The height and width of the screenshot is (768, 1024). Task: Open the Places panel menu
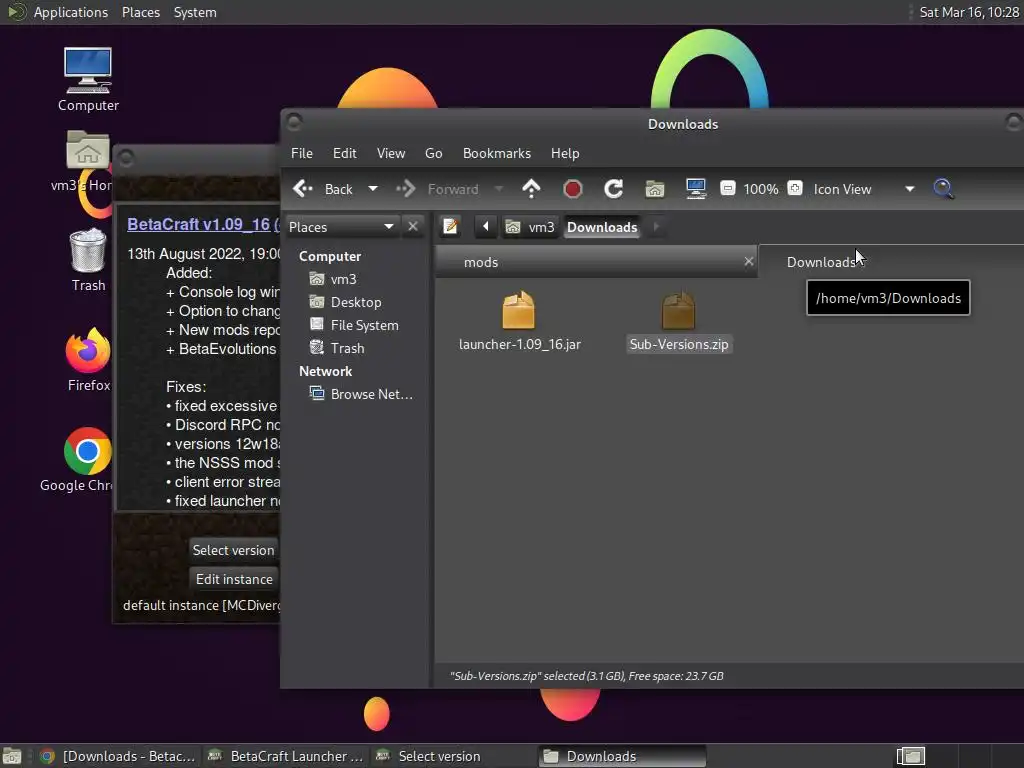tap(140, 12)
